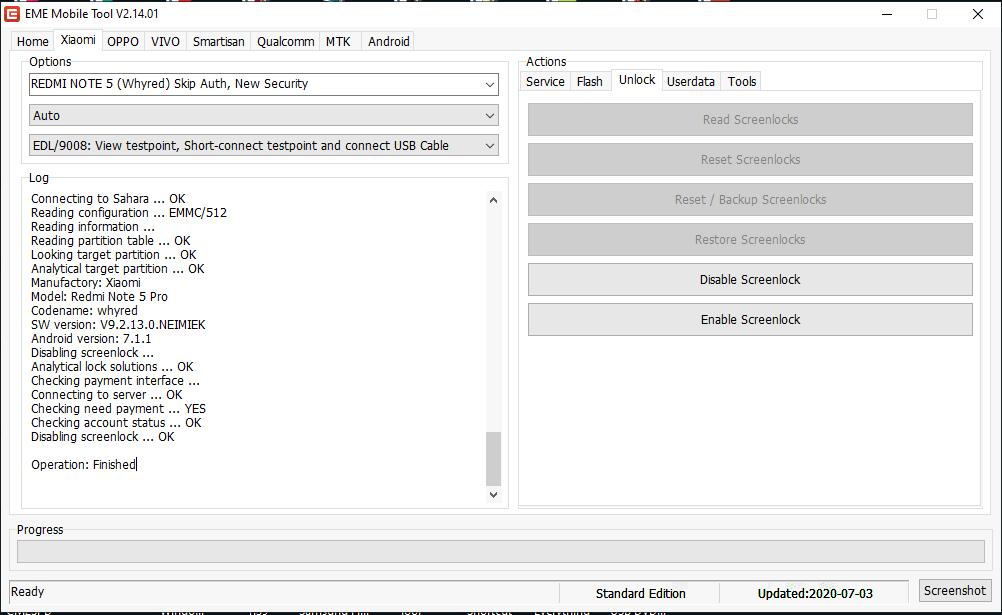
Task: Click the Read Screenlocks button
Action: click(750, 120)
